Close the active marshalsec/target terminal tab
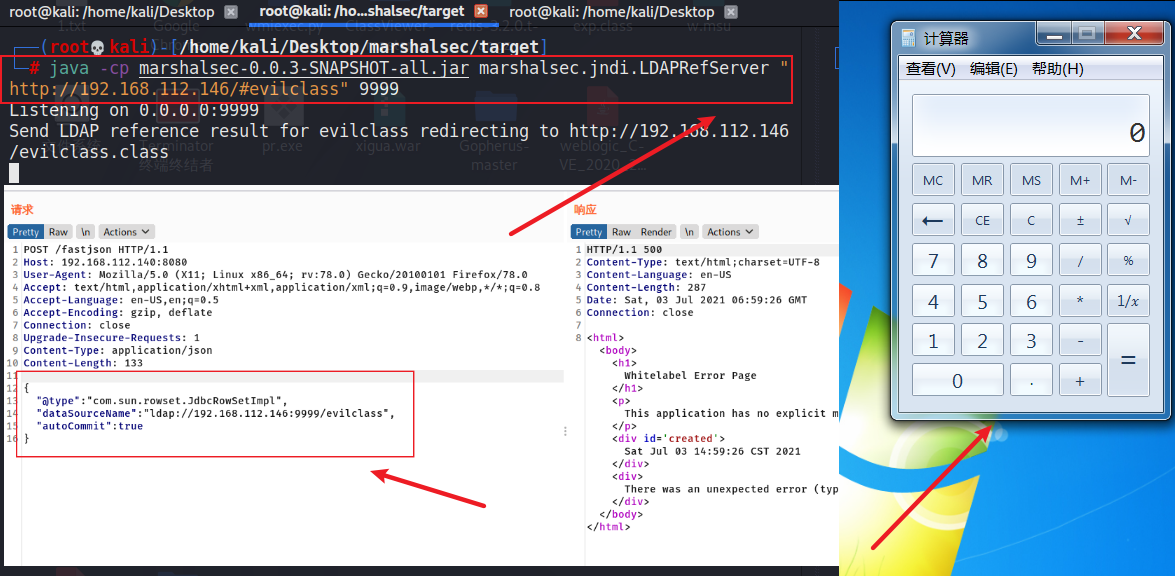This screenshot has height=576, width=1175. [x=481, y=12]
